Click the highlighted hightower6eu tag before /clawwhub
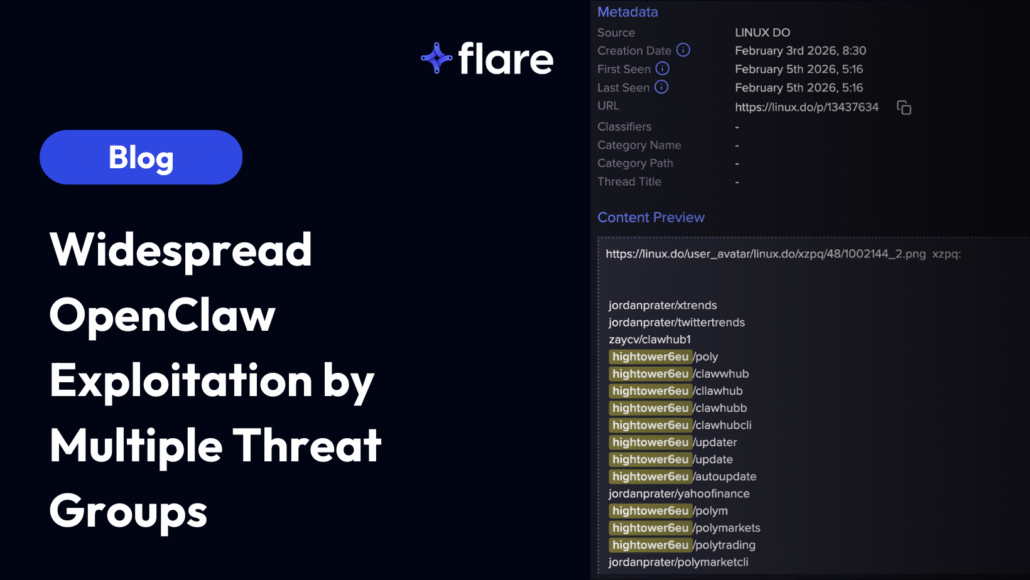 click(650, 374)
